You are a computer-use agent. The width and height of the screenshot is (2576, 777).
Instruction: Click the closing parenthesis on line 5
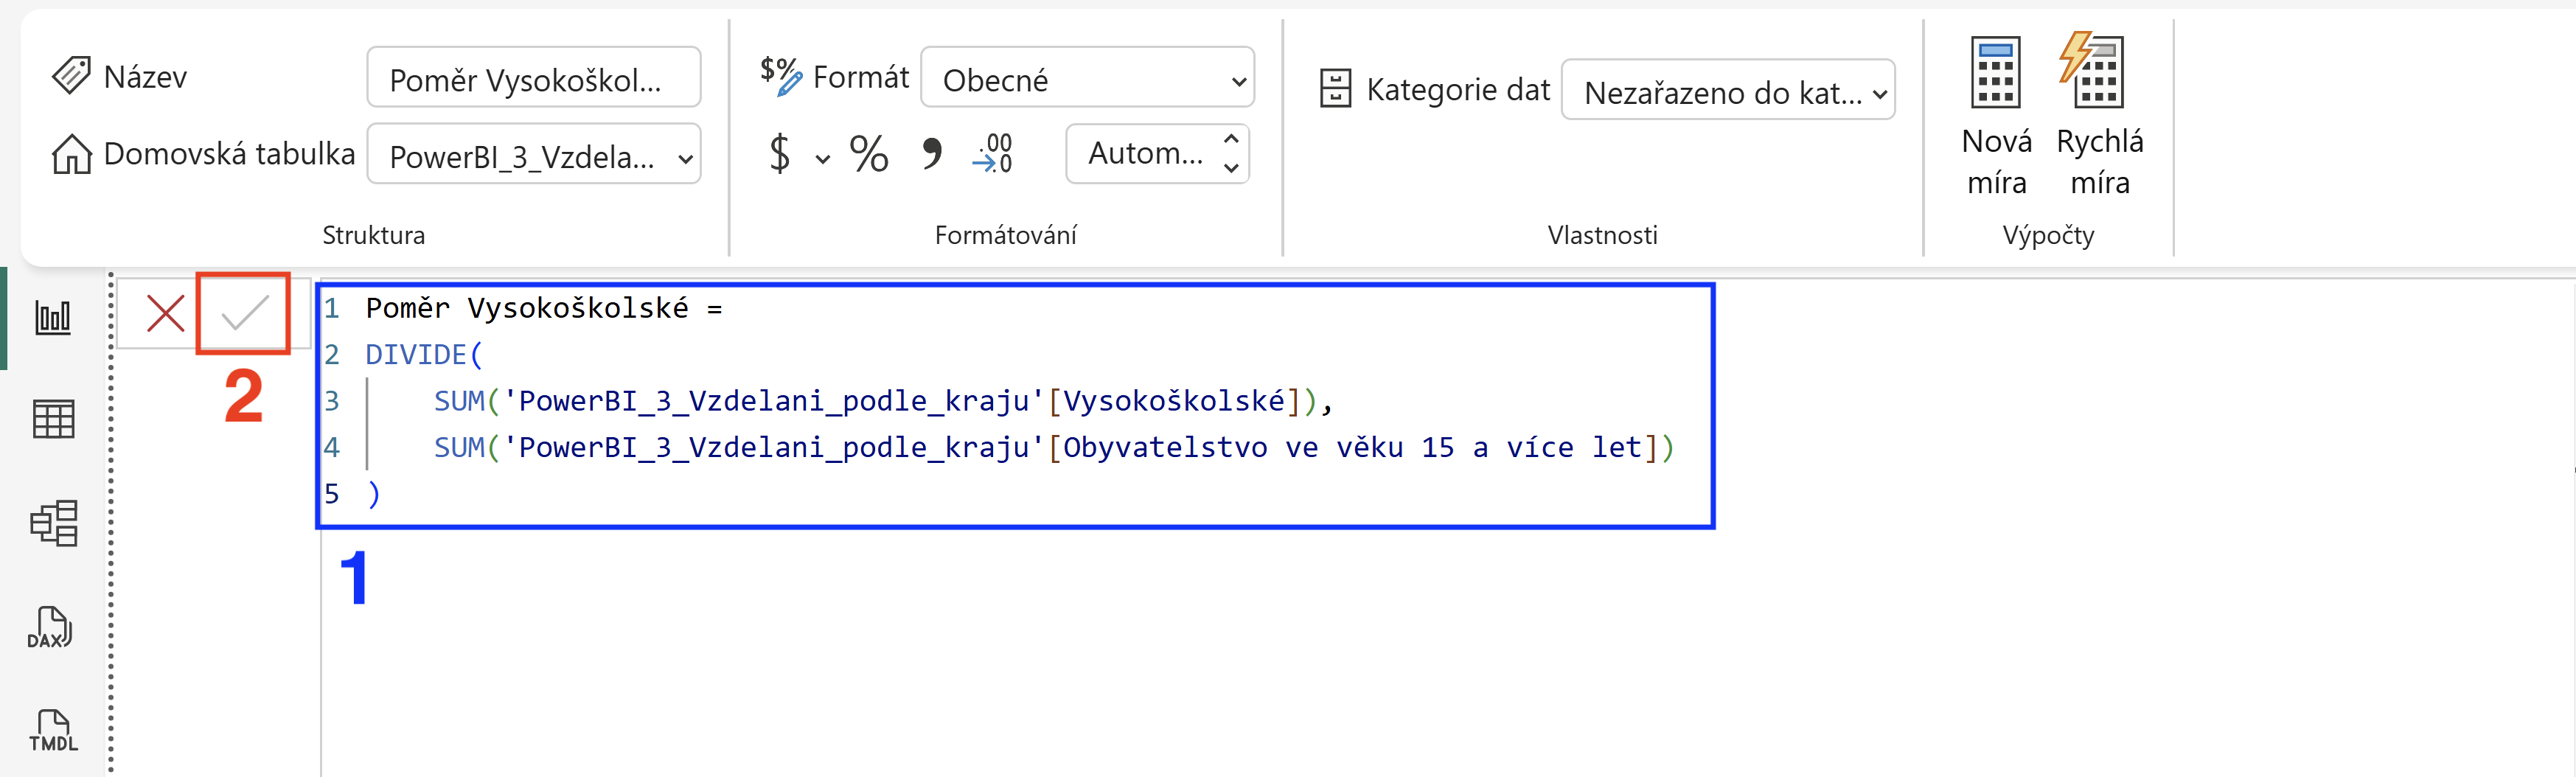(374, 494)
